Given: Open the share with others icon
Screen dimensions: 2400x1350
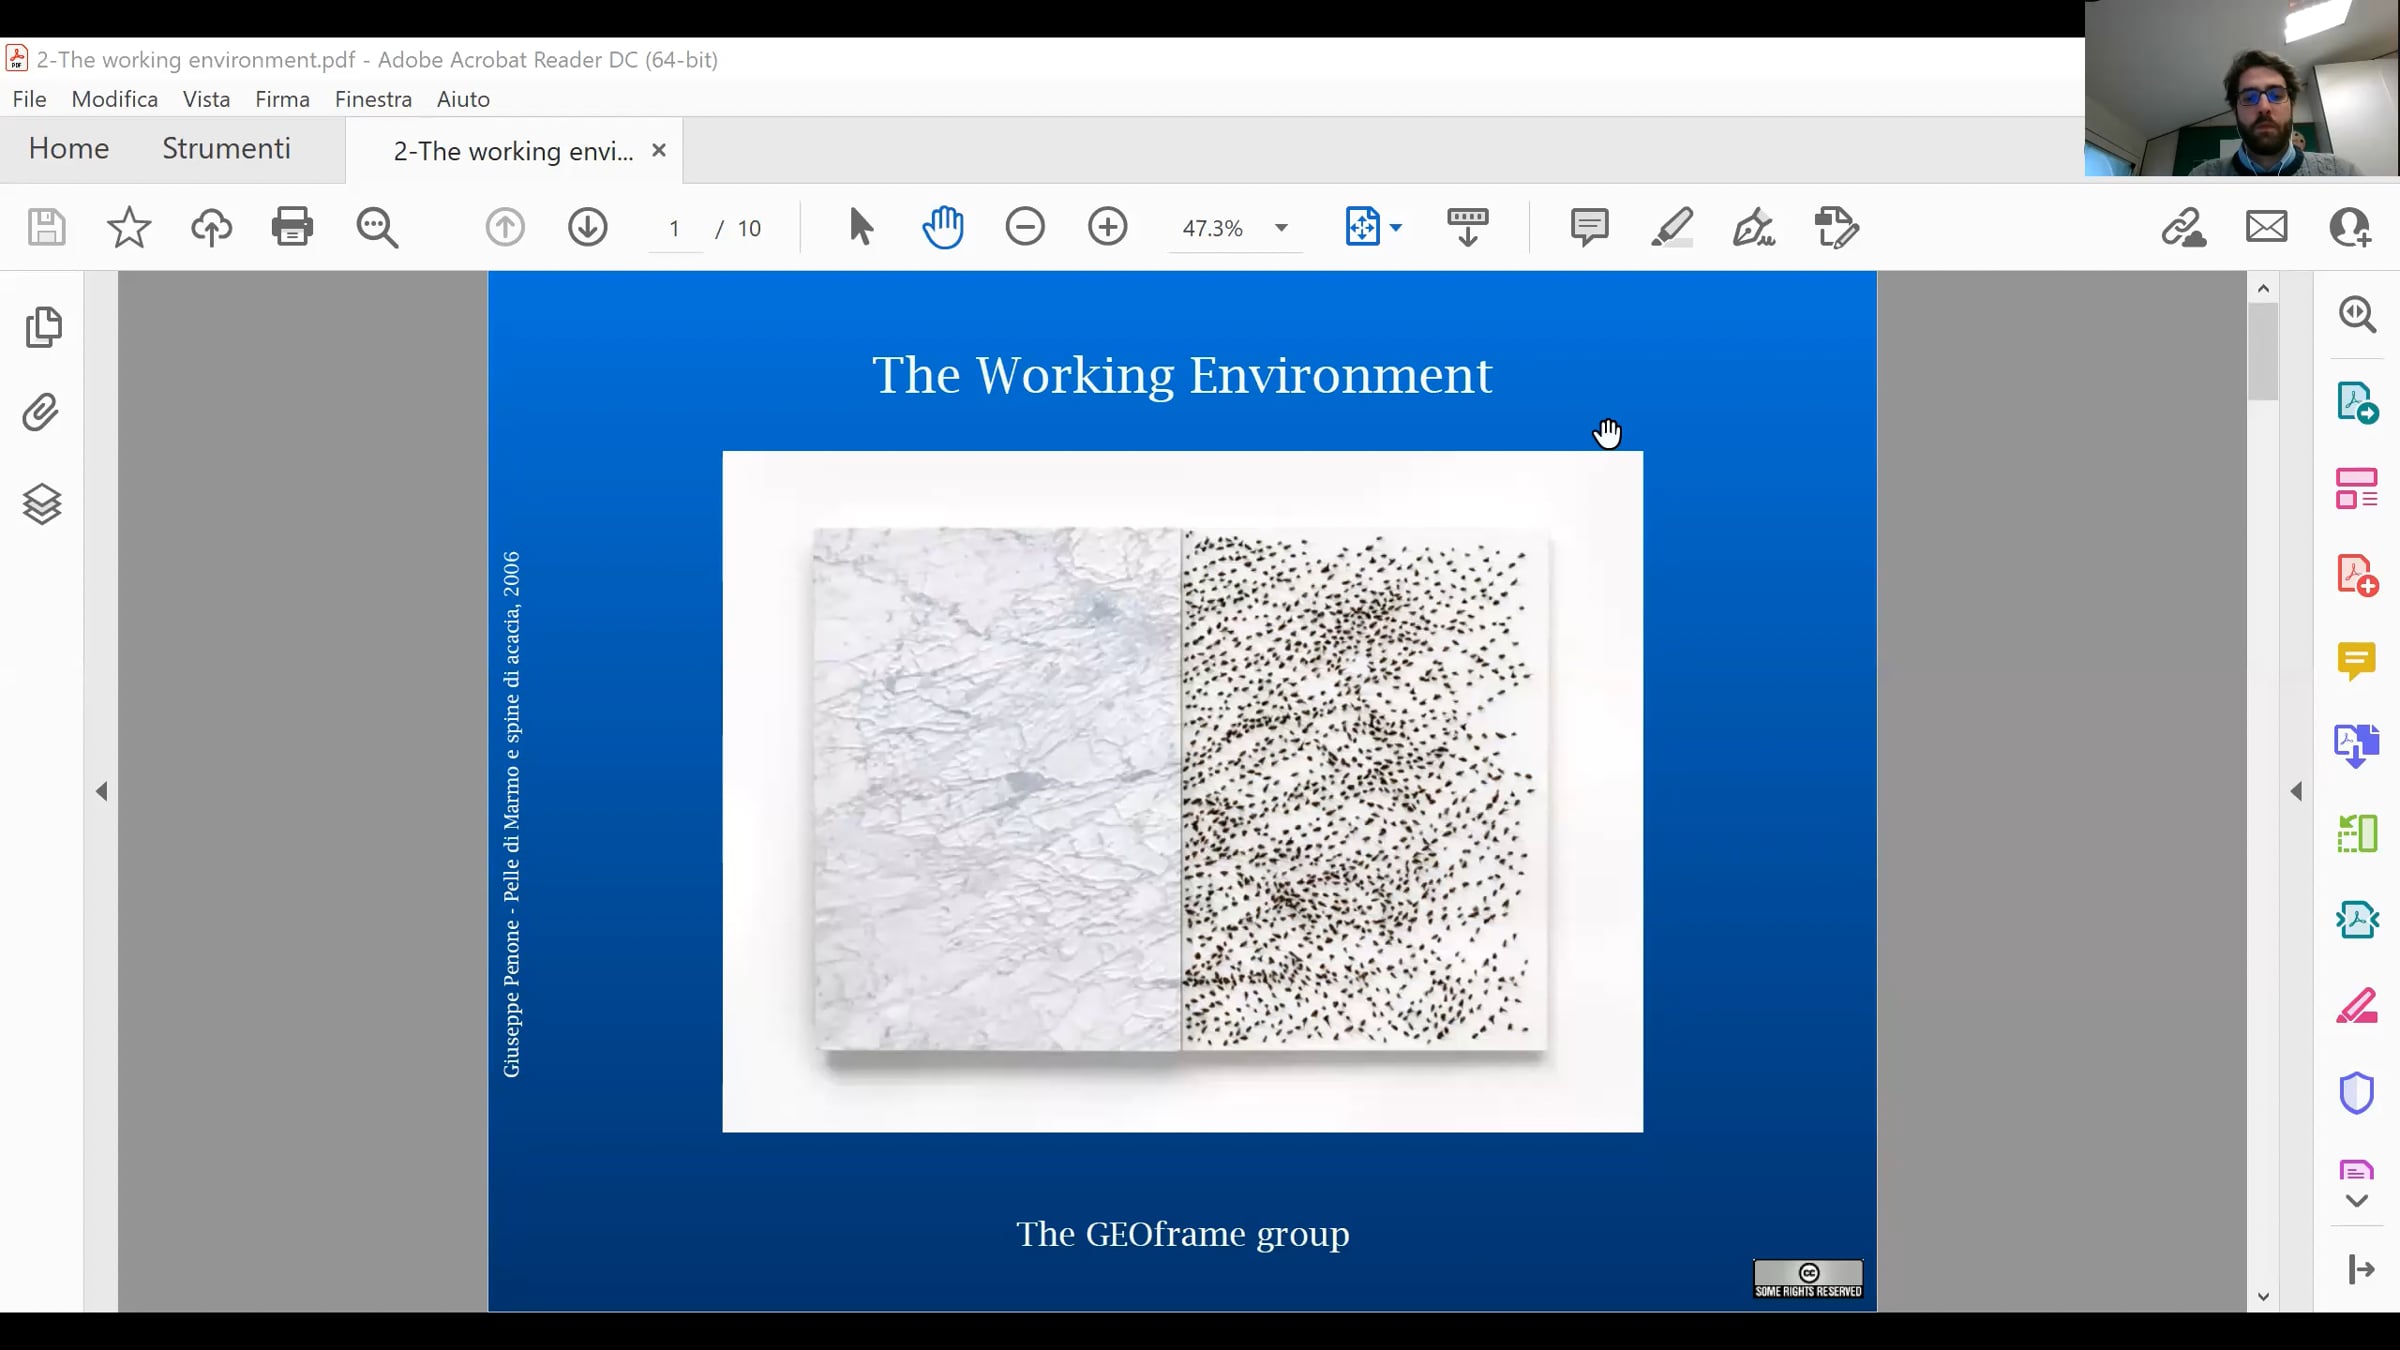Looking at the screenshot, I should point(2350,227).
